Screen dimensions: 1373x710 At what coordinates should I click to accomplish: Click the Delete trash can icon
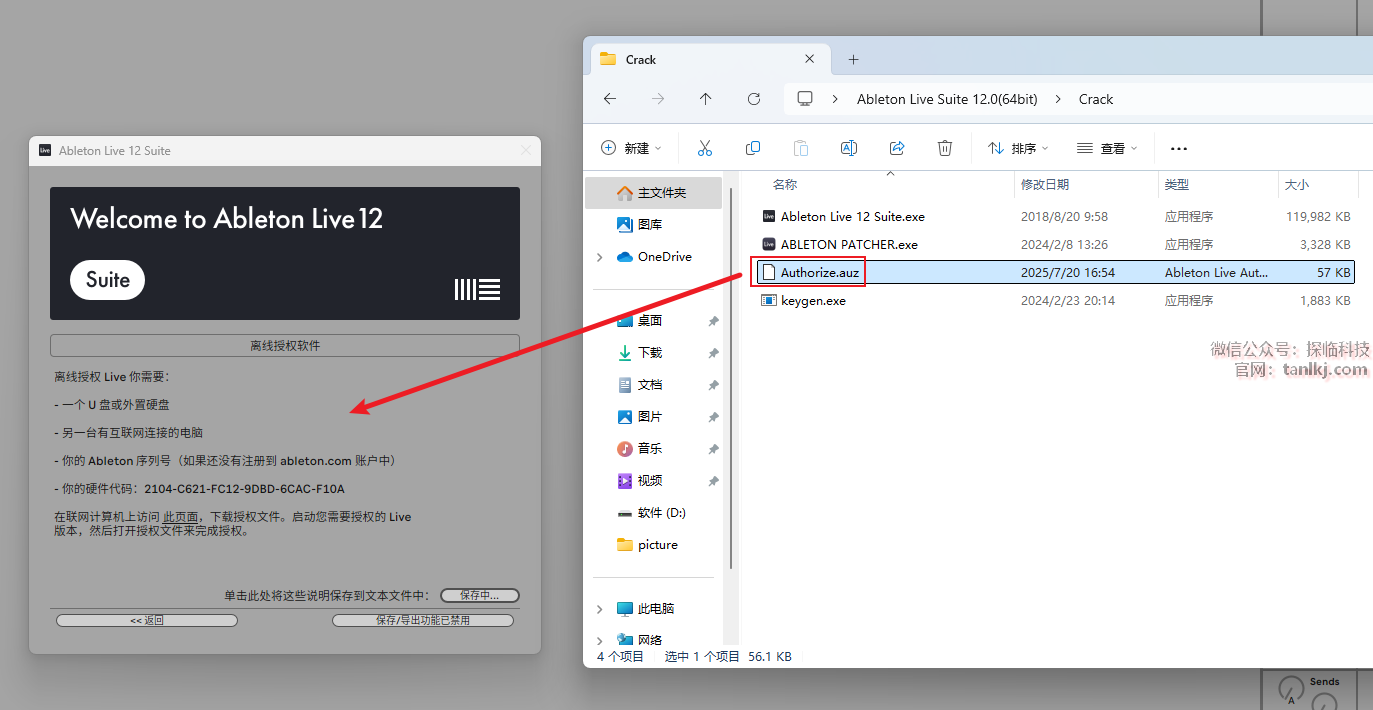pyautogui.click(x=945, y=148)
